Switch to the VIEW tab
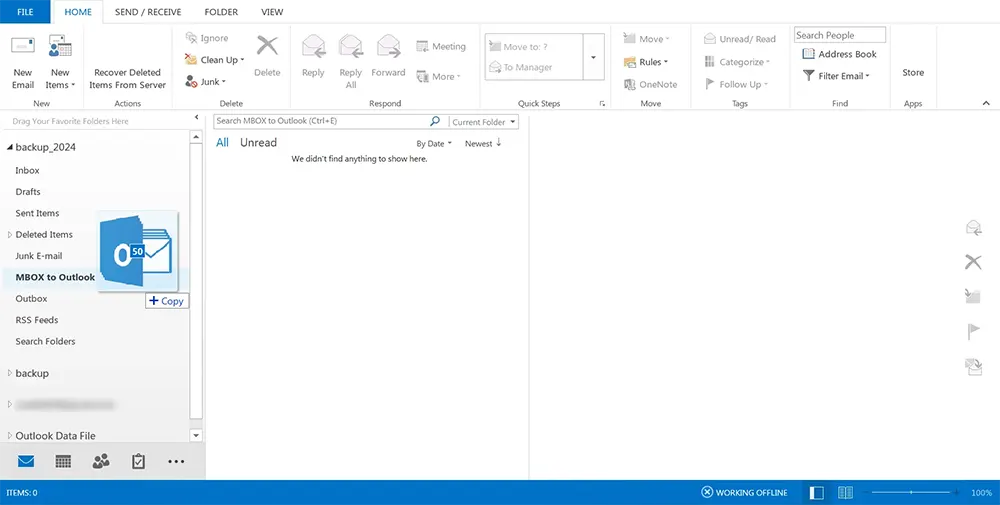The height and width of the screenshot is (505, 1000). click(272, 11)
